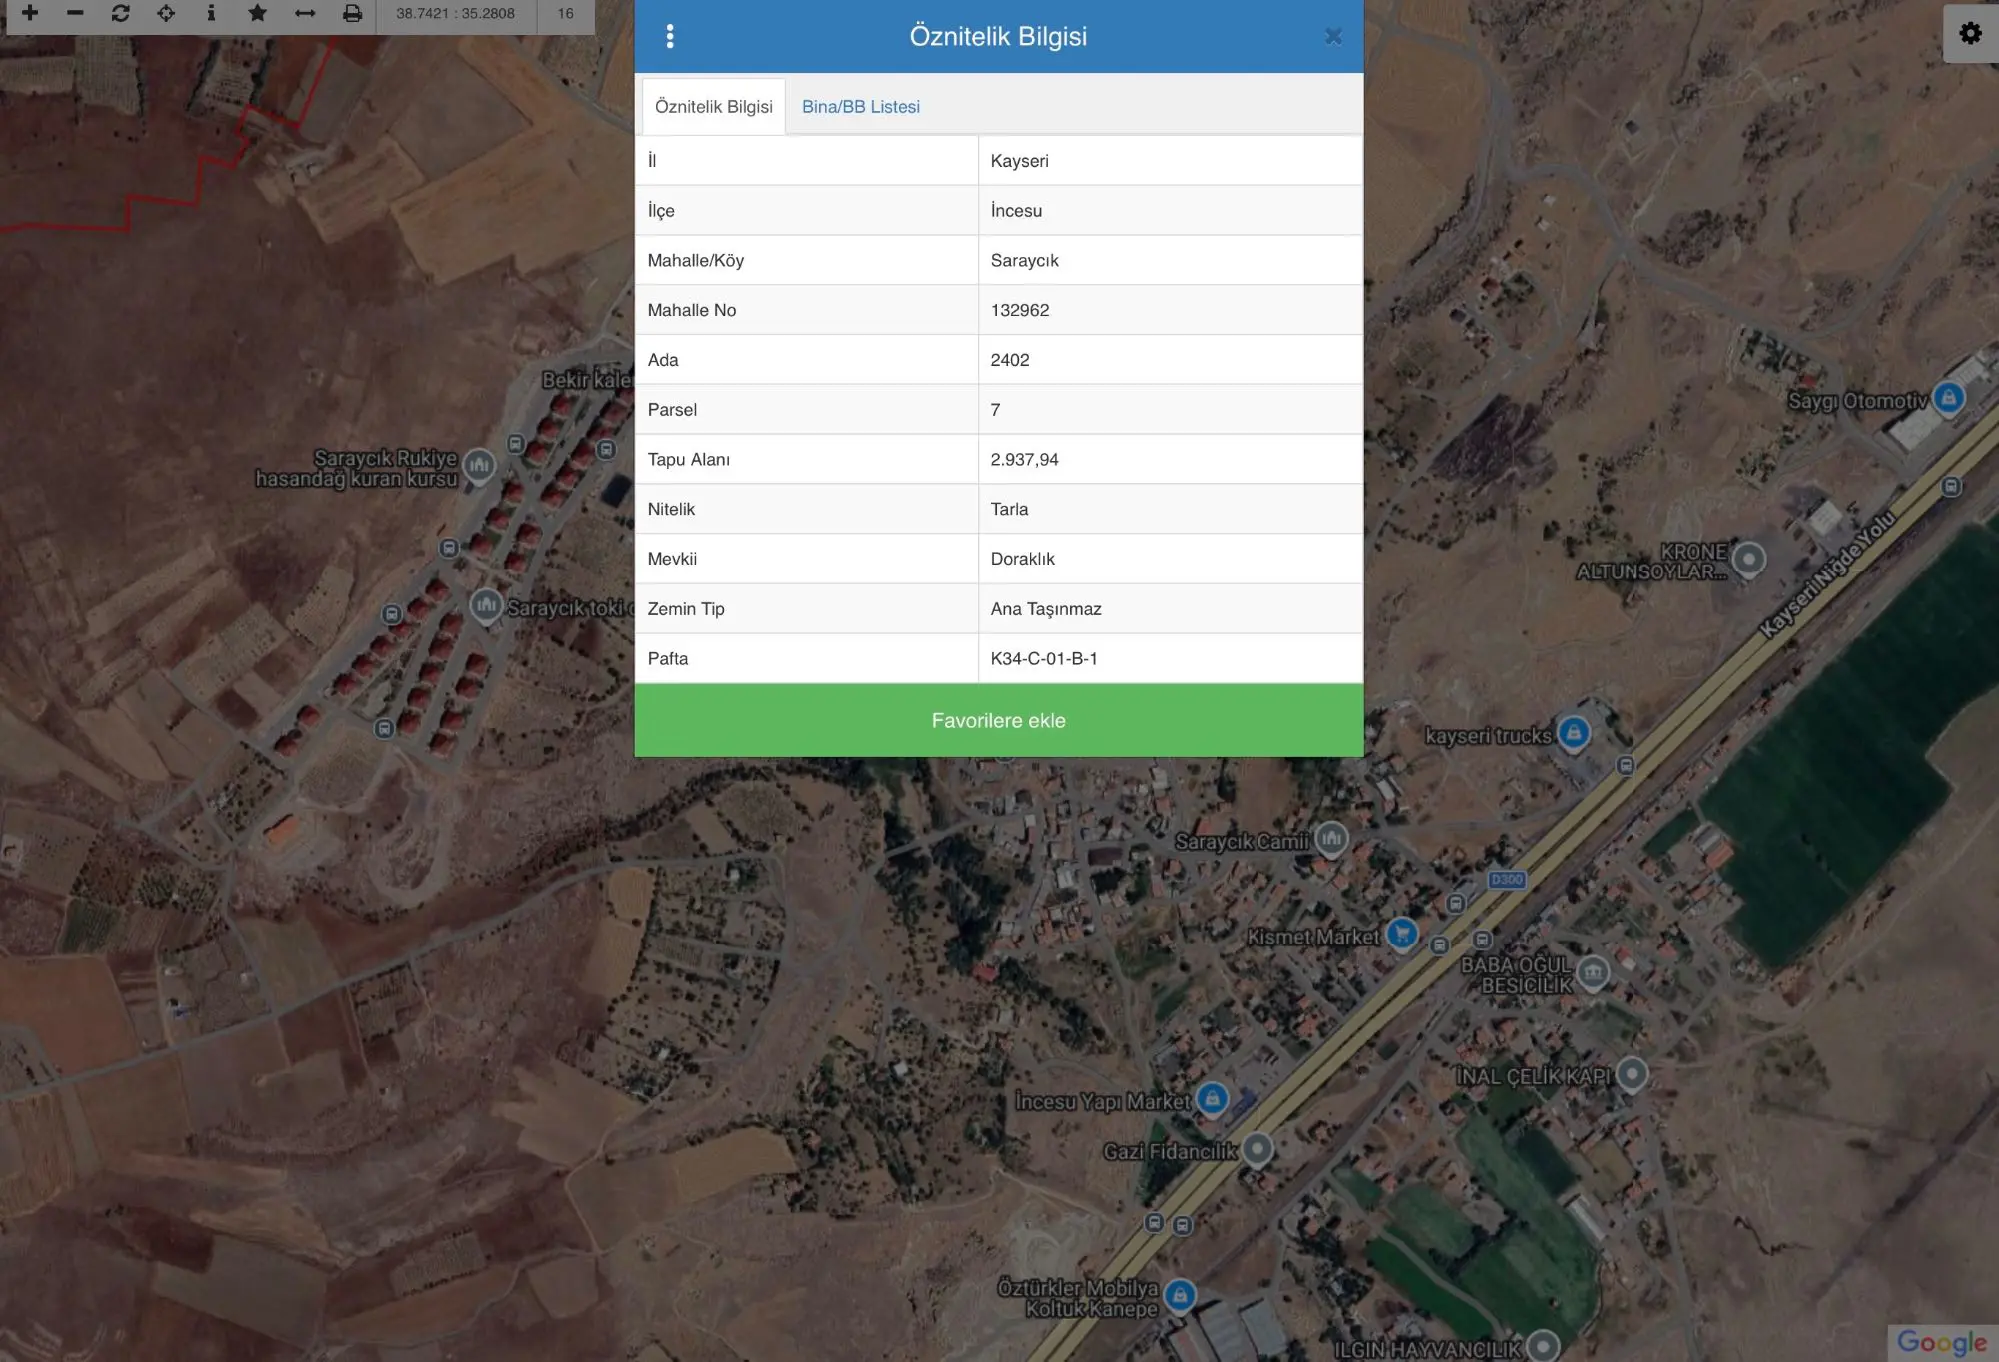Print the map via the printer icon
1999x1362 pixels.
(x=352, y=13)
